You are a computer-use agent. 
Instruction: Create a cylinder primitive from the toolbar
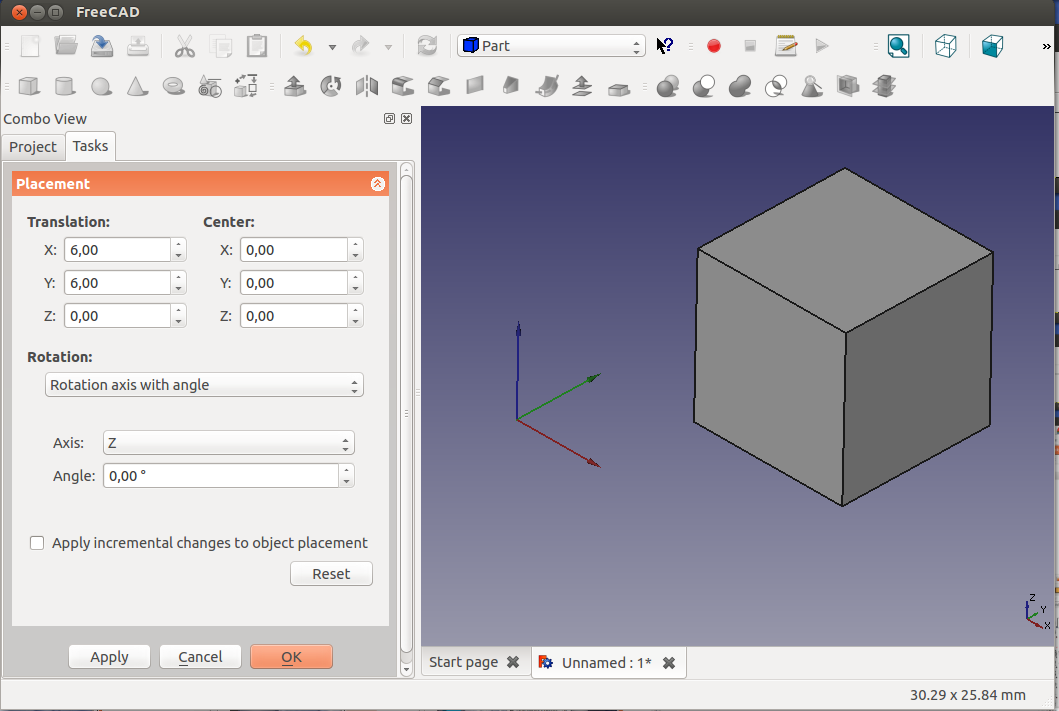click(x=65, y=87)
